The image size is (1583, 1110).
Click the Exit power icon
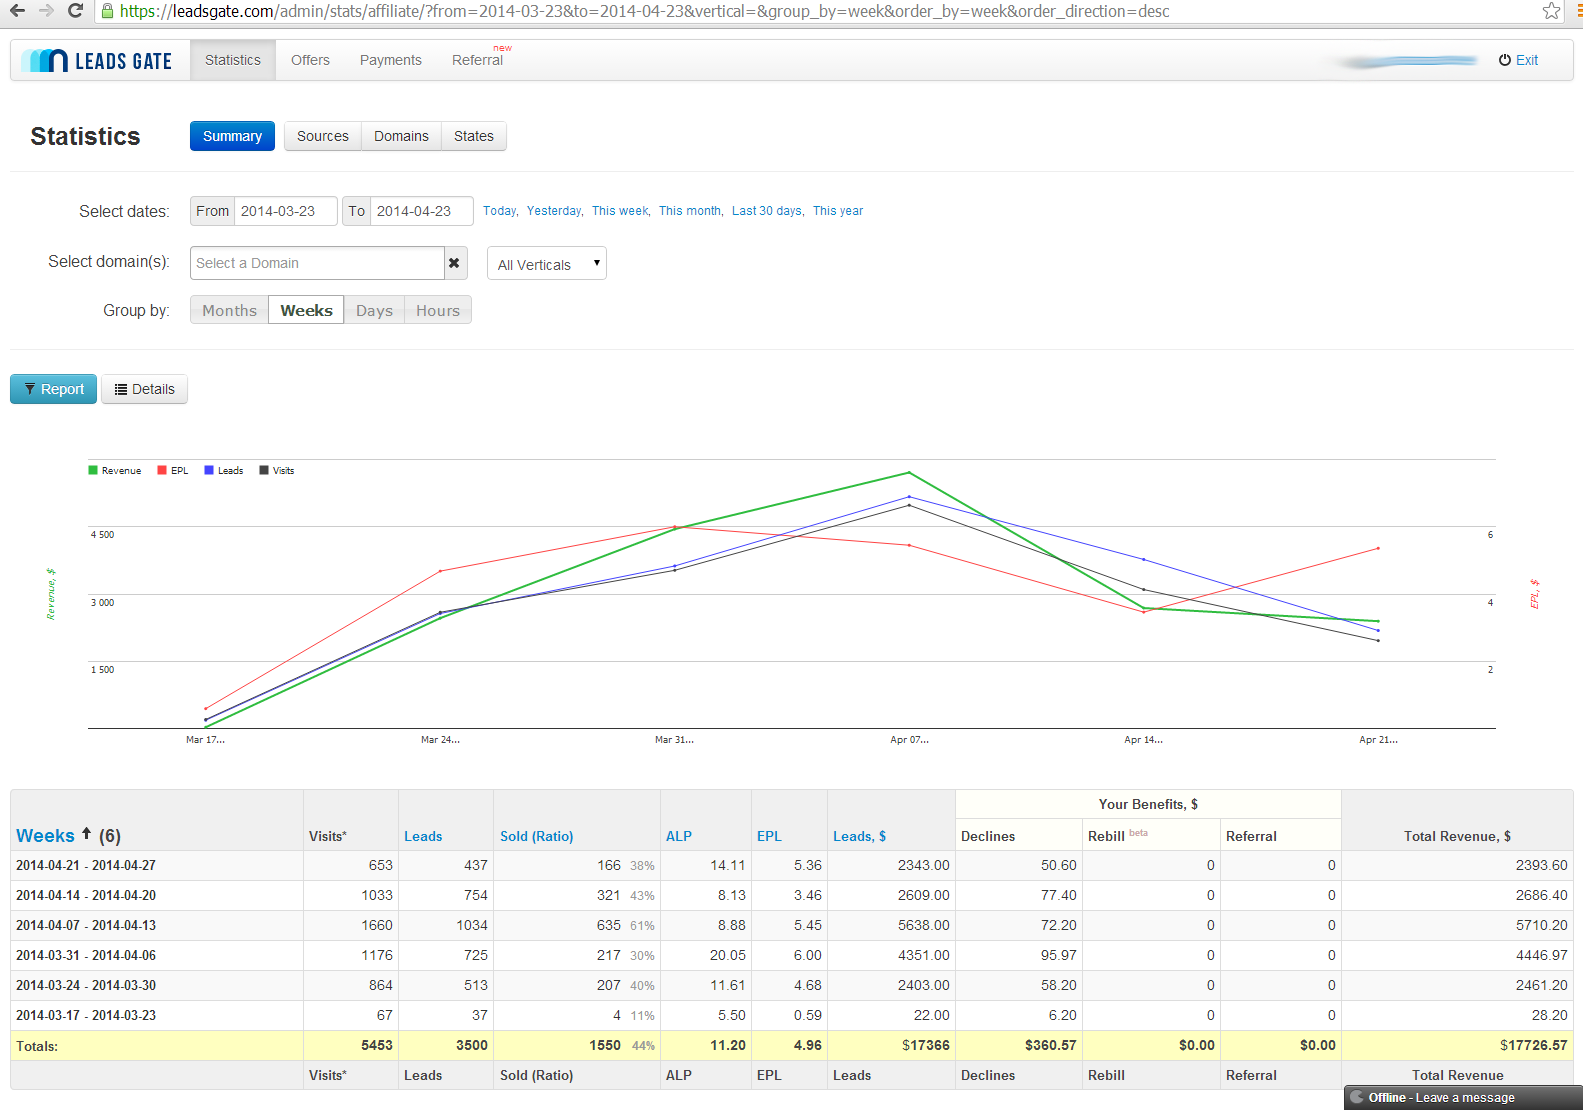point(1504,60)
